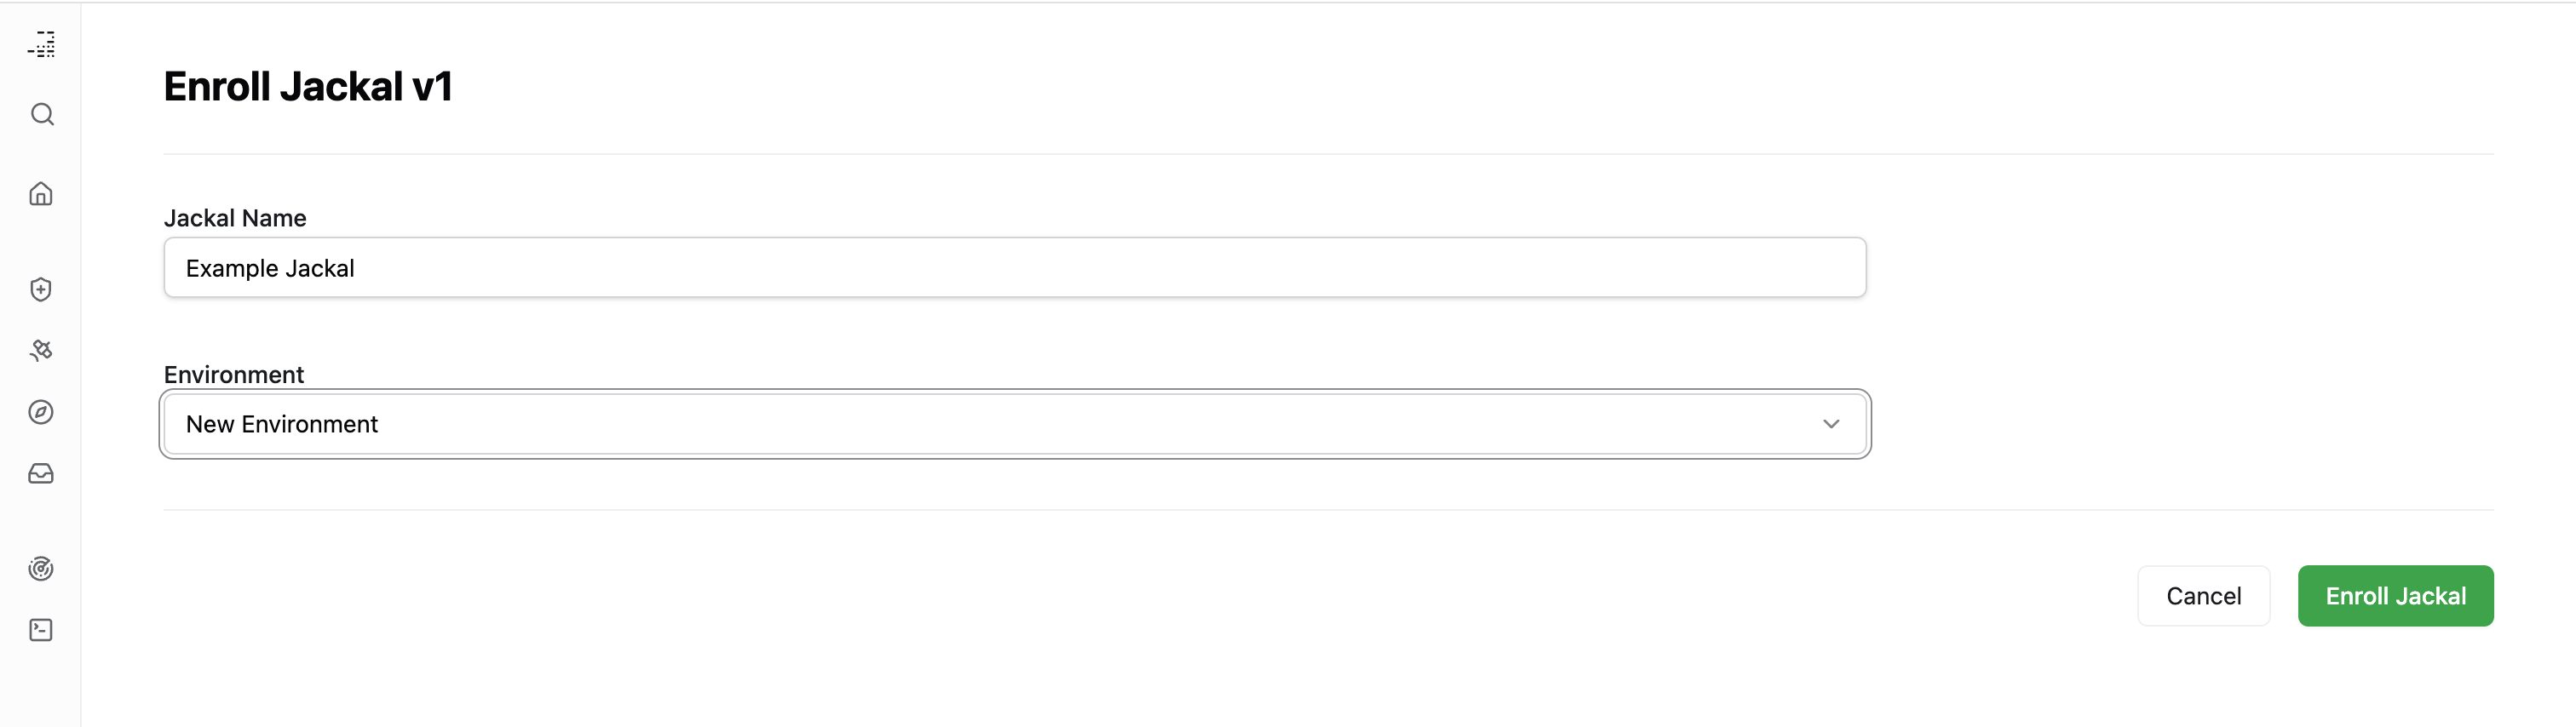Go to the Home page icon
Screen dimensions: 2576x727
coord(41,193)
